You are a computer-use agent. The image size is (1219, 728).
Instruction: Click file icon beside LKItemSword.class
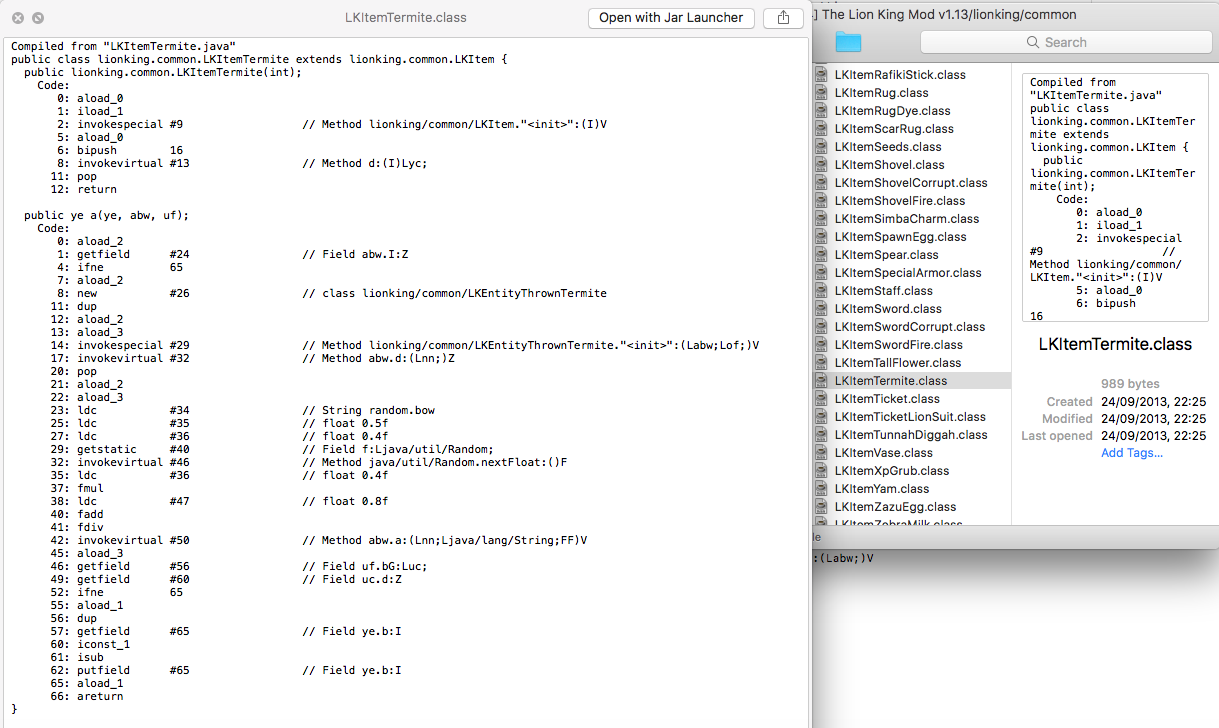pyautogui.click(x=821, y=309)
